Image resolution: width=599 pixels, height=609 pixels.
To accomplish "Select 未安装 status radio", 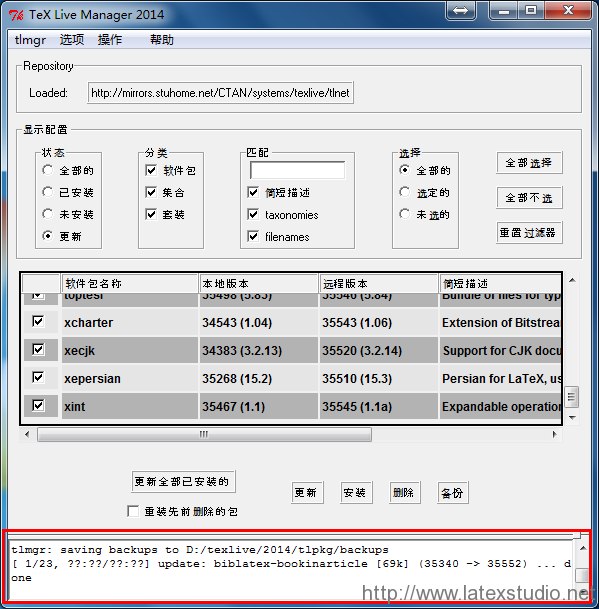I will [x=48, y=214].
